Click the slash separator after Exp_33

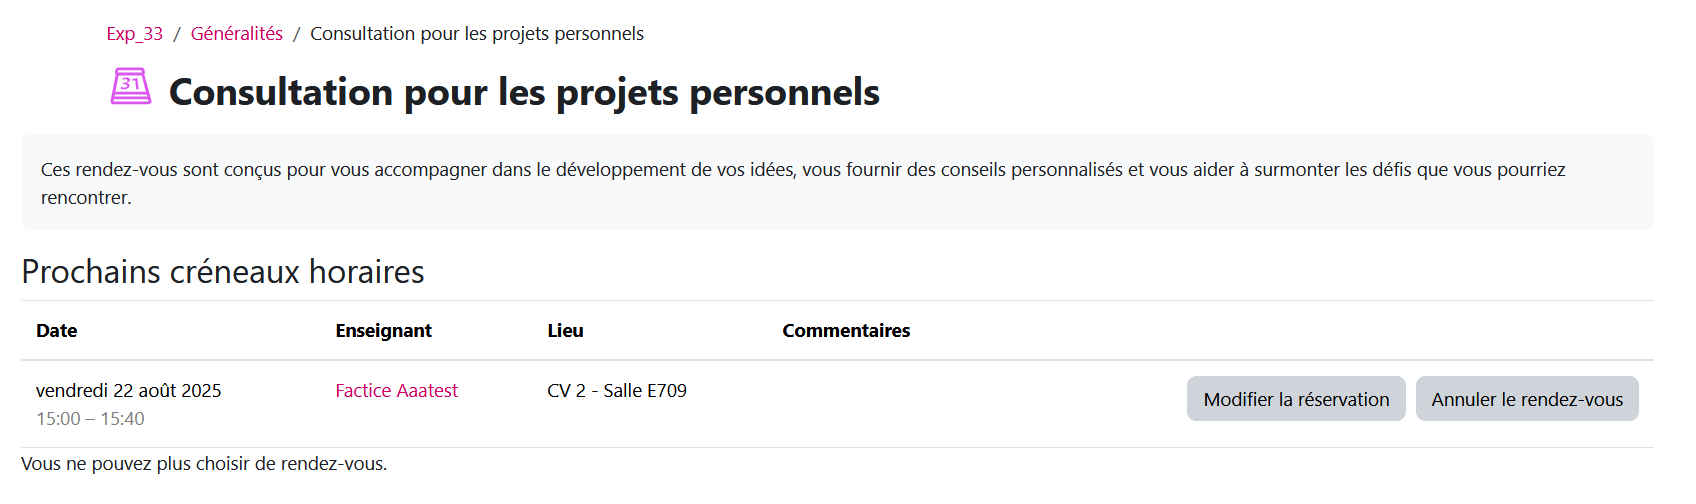(x=177, y=34)
